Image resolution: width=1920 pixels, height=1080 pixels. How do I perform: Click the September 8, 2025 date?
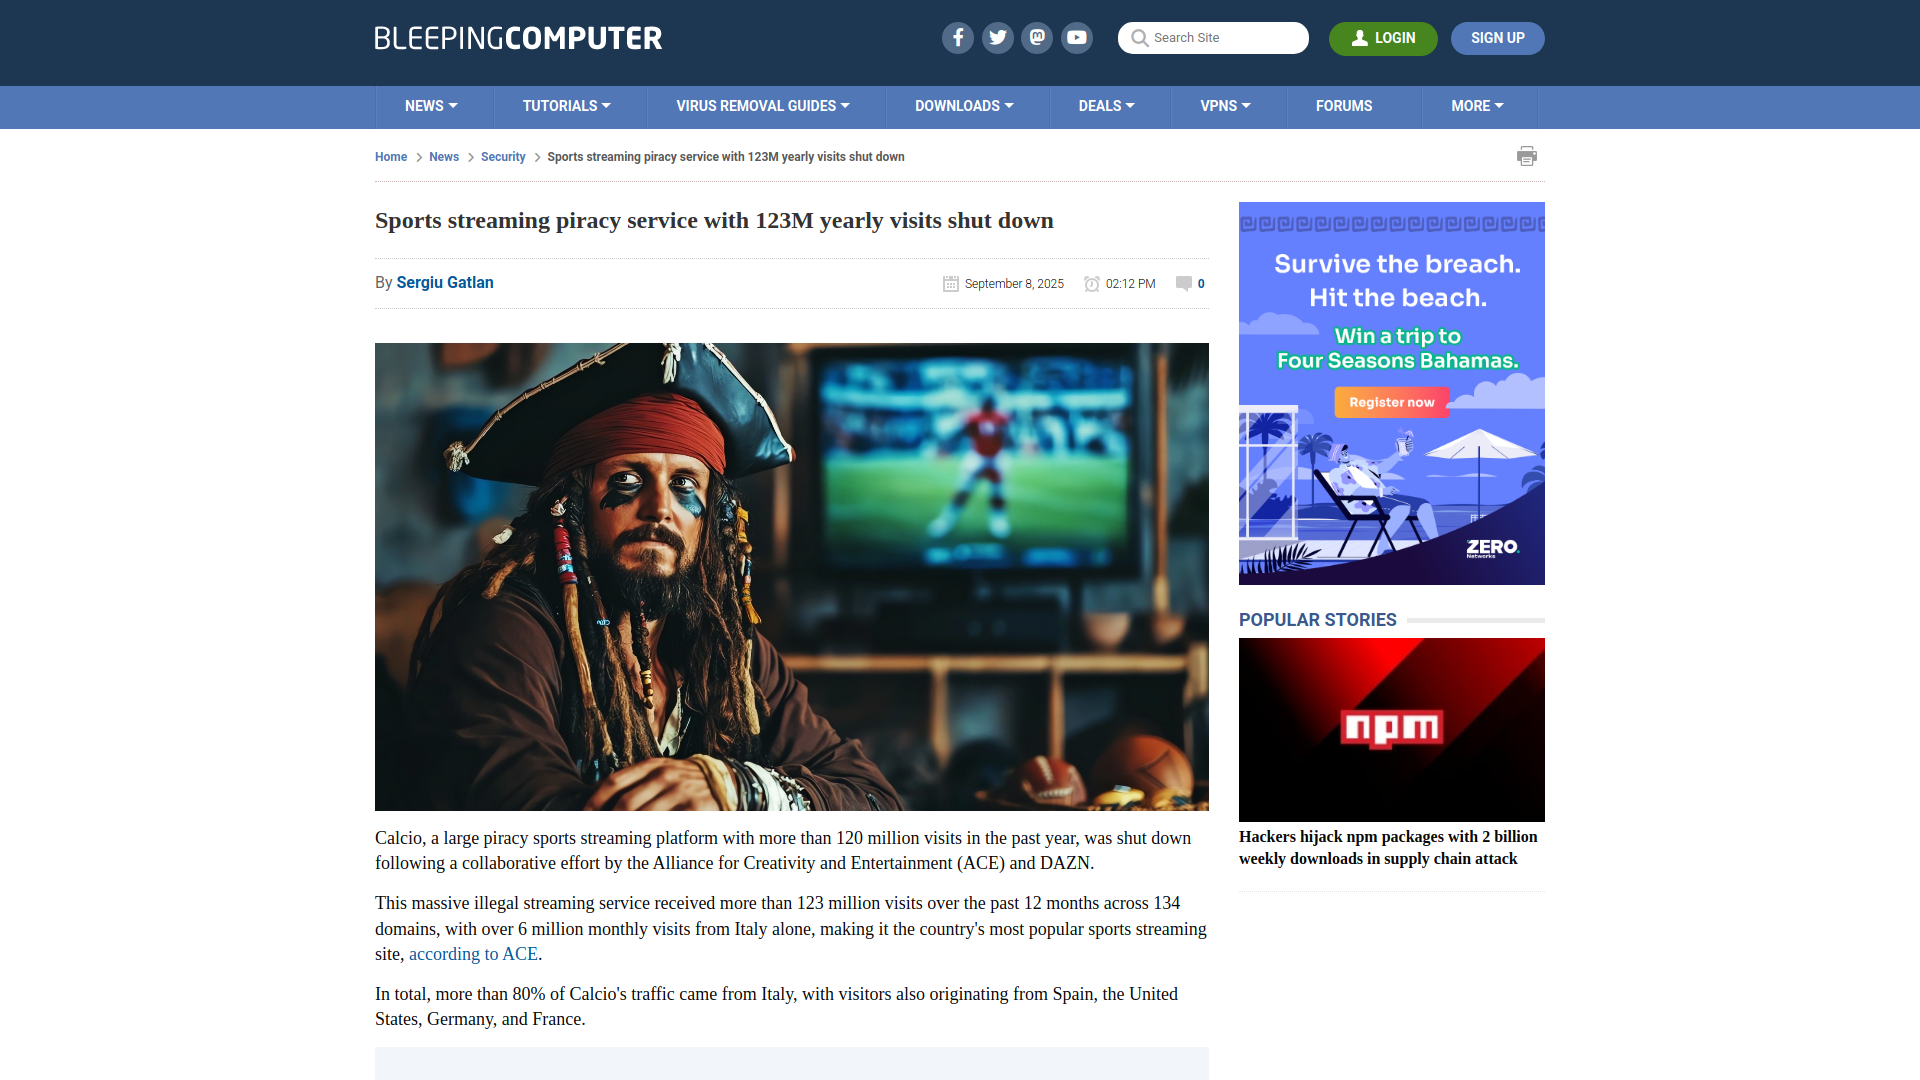(x=1014, y=284)
